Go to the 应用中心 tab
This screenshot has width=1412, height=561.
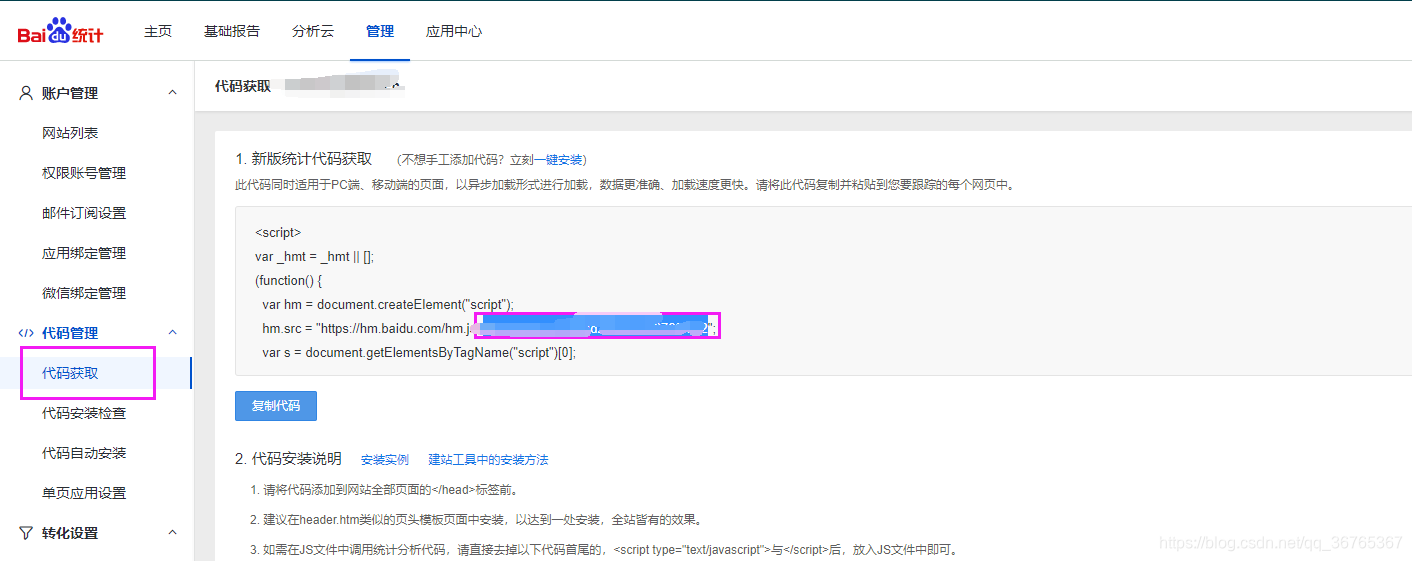pyautogui.click(x=454, y=31)
